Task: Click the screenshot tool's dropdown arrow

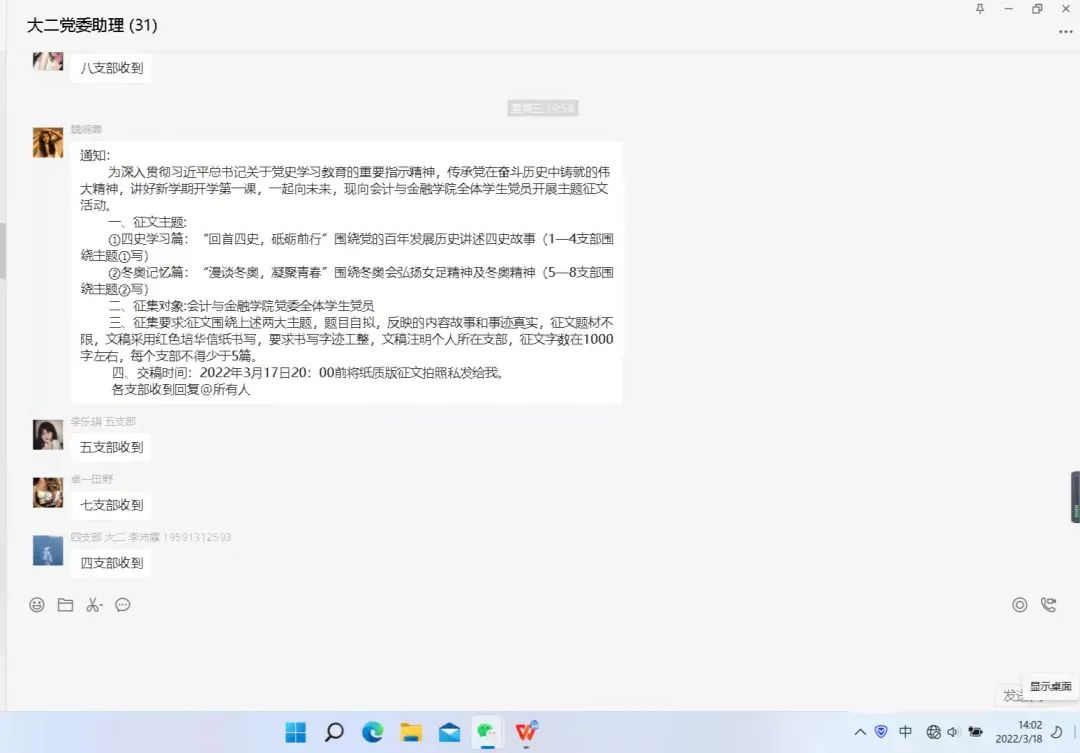Action: coord(102,606)
